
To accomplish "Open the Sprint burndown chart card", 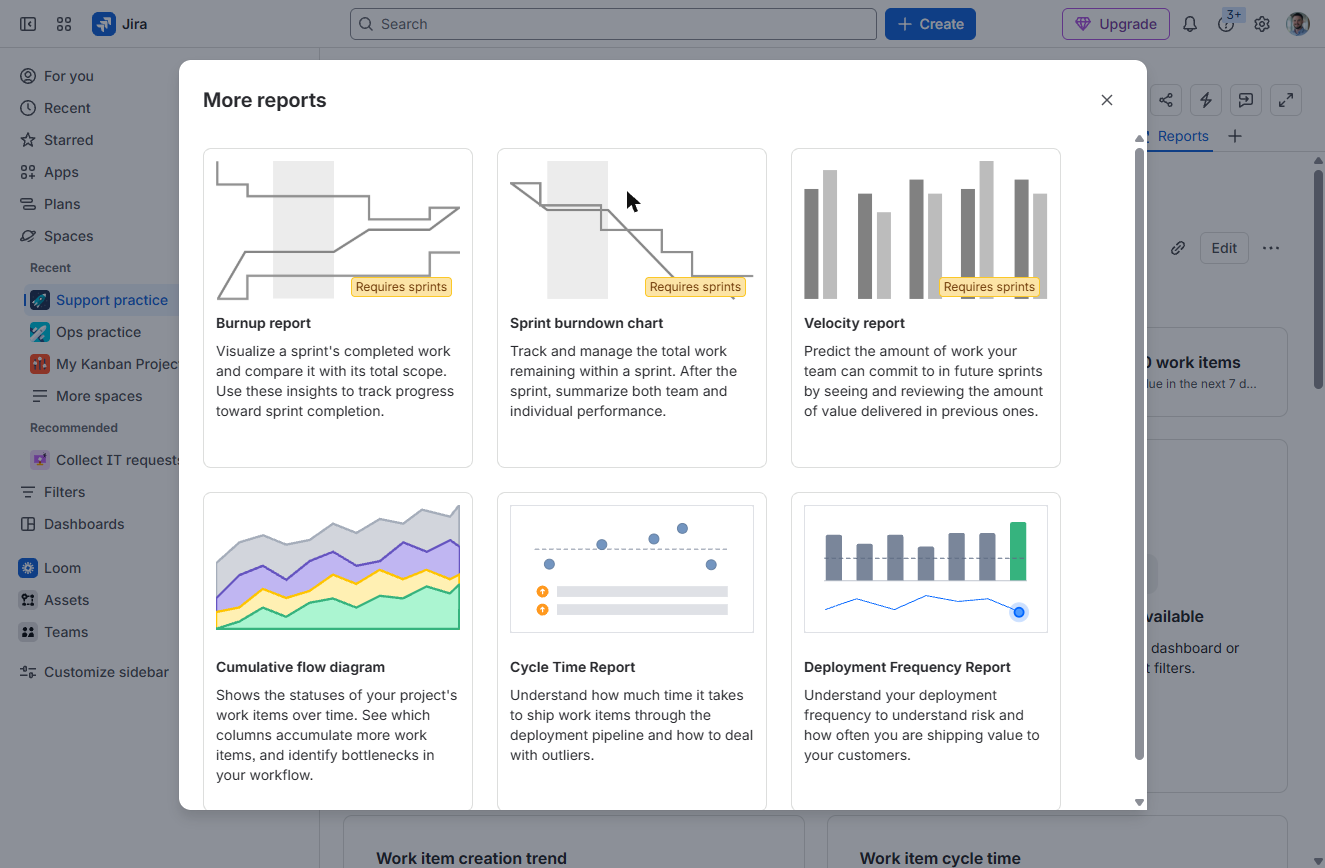I will click(x=632, y=308).
